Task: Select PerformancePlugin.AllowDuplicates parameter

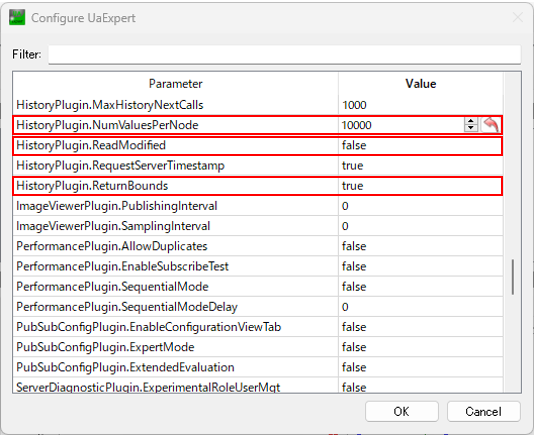Action: tap(112, 246)
